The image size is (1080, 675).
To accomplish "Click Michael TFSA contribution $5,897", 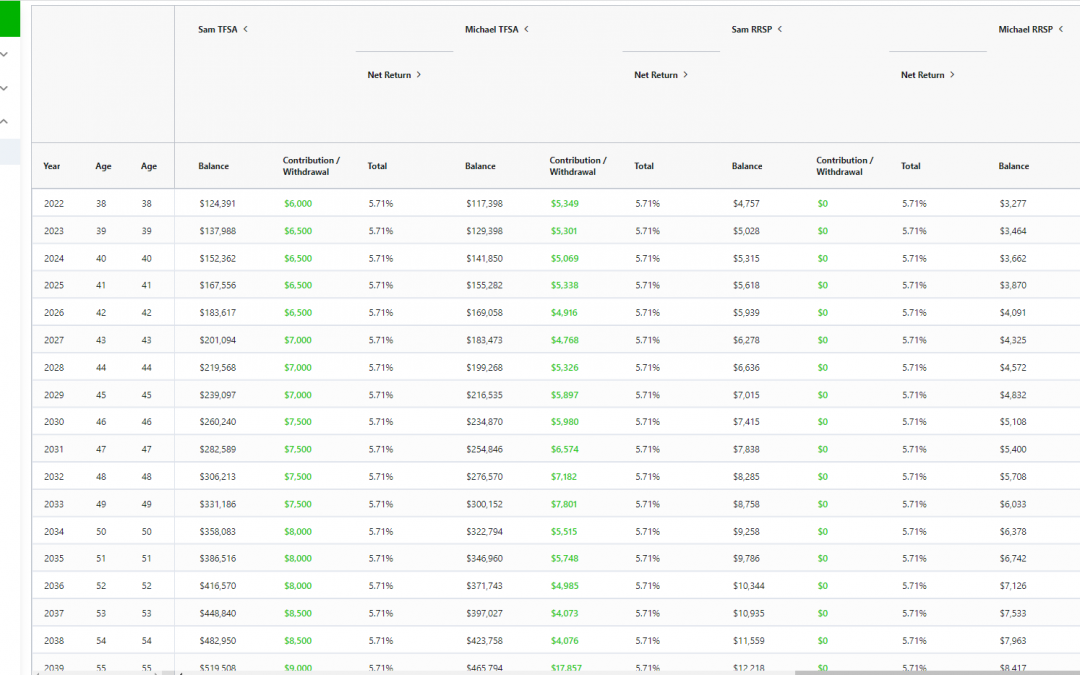I will 565,395.
